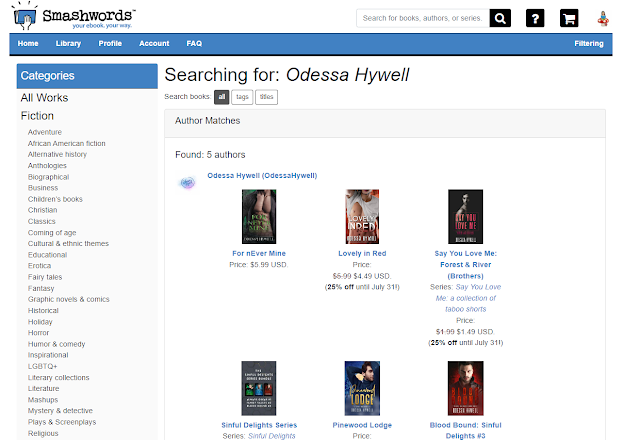Open the Profile menu item
Image resolution: width=640 pixels, height=440 pixels.
110,43
